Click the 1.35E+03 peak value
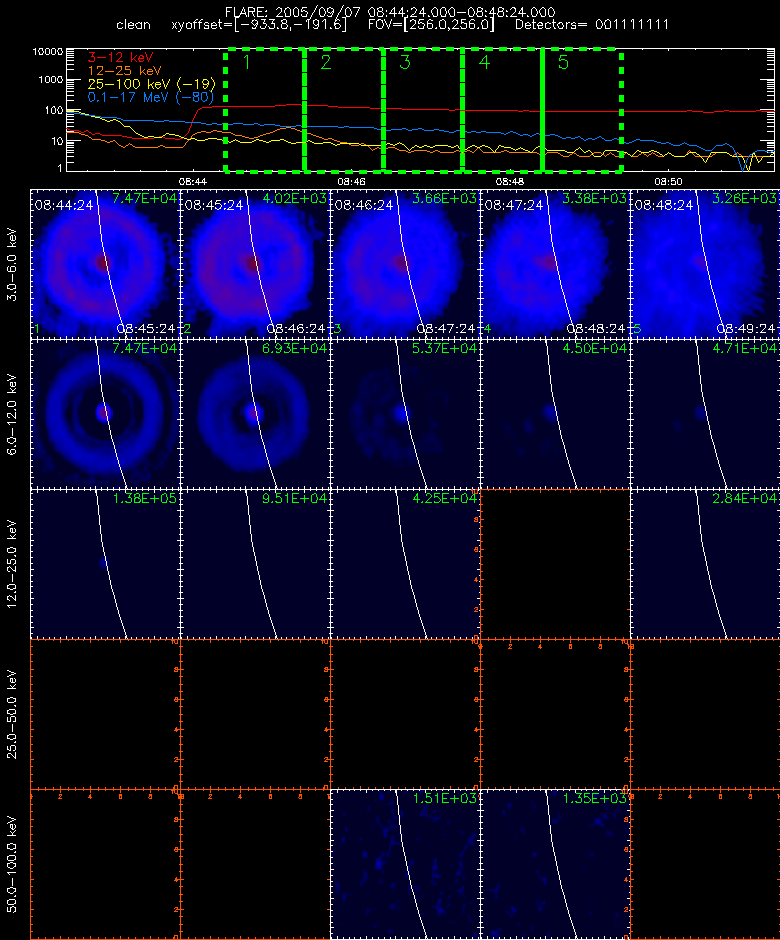Image resolution: width=780 pixels, height=940 pixels. pos(594,797)
